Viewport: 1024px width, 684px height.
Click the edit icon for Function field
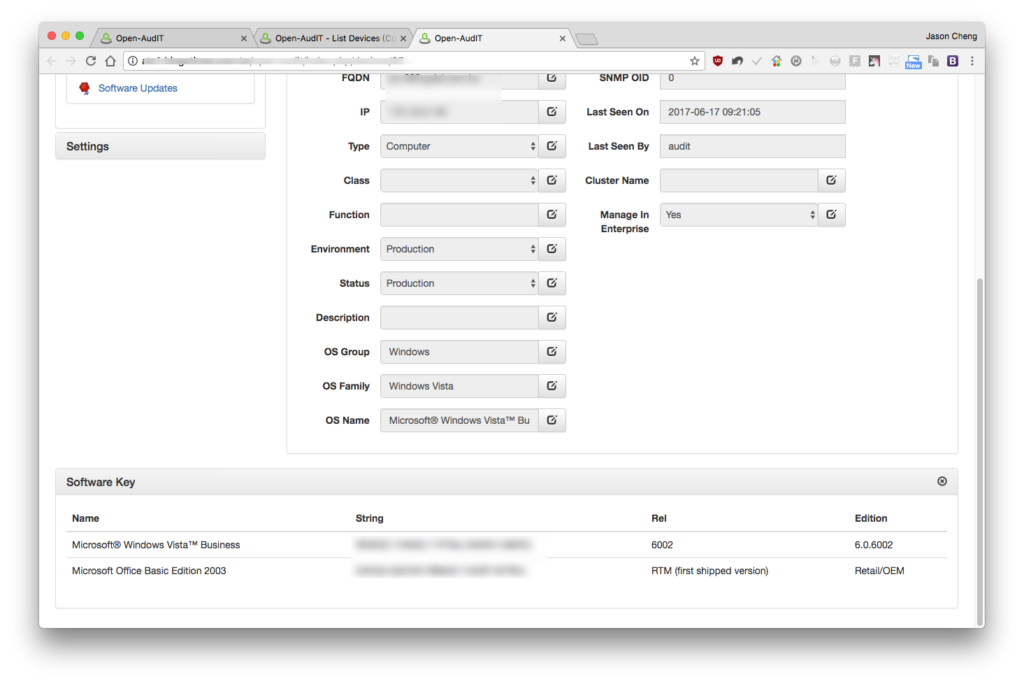[552, 215]
